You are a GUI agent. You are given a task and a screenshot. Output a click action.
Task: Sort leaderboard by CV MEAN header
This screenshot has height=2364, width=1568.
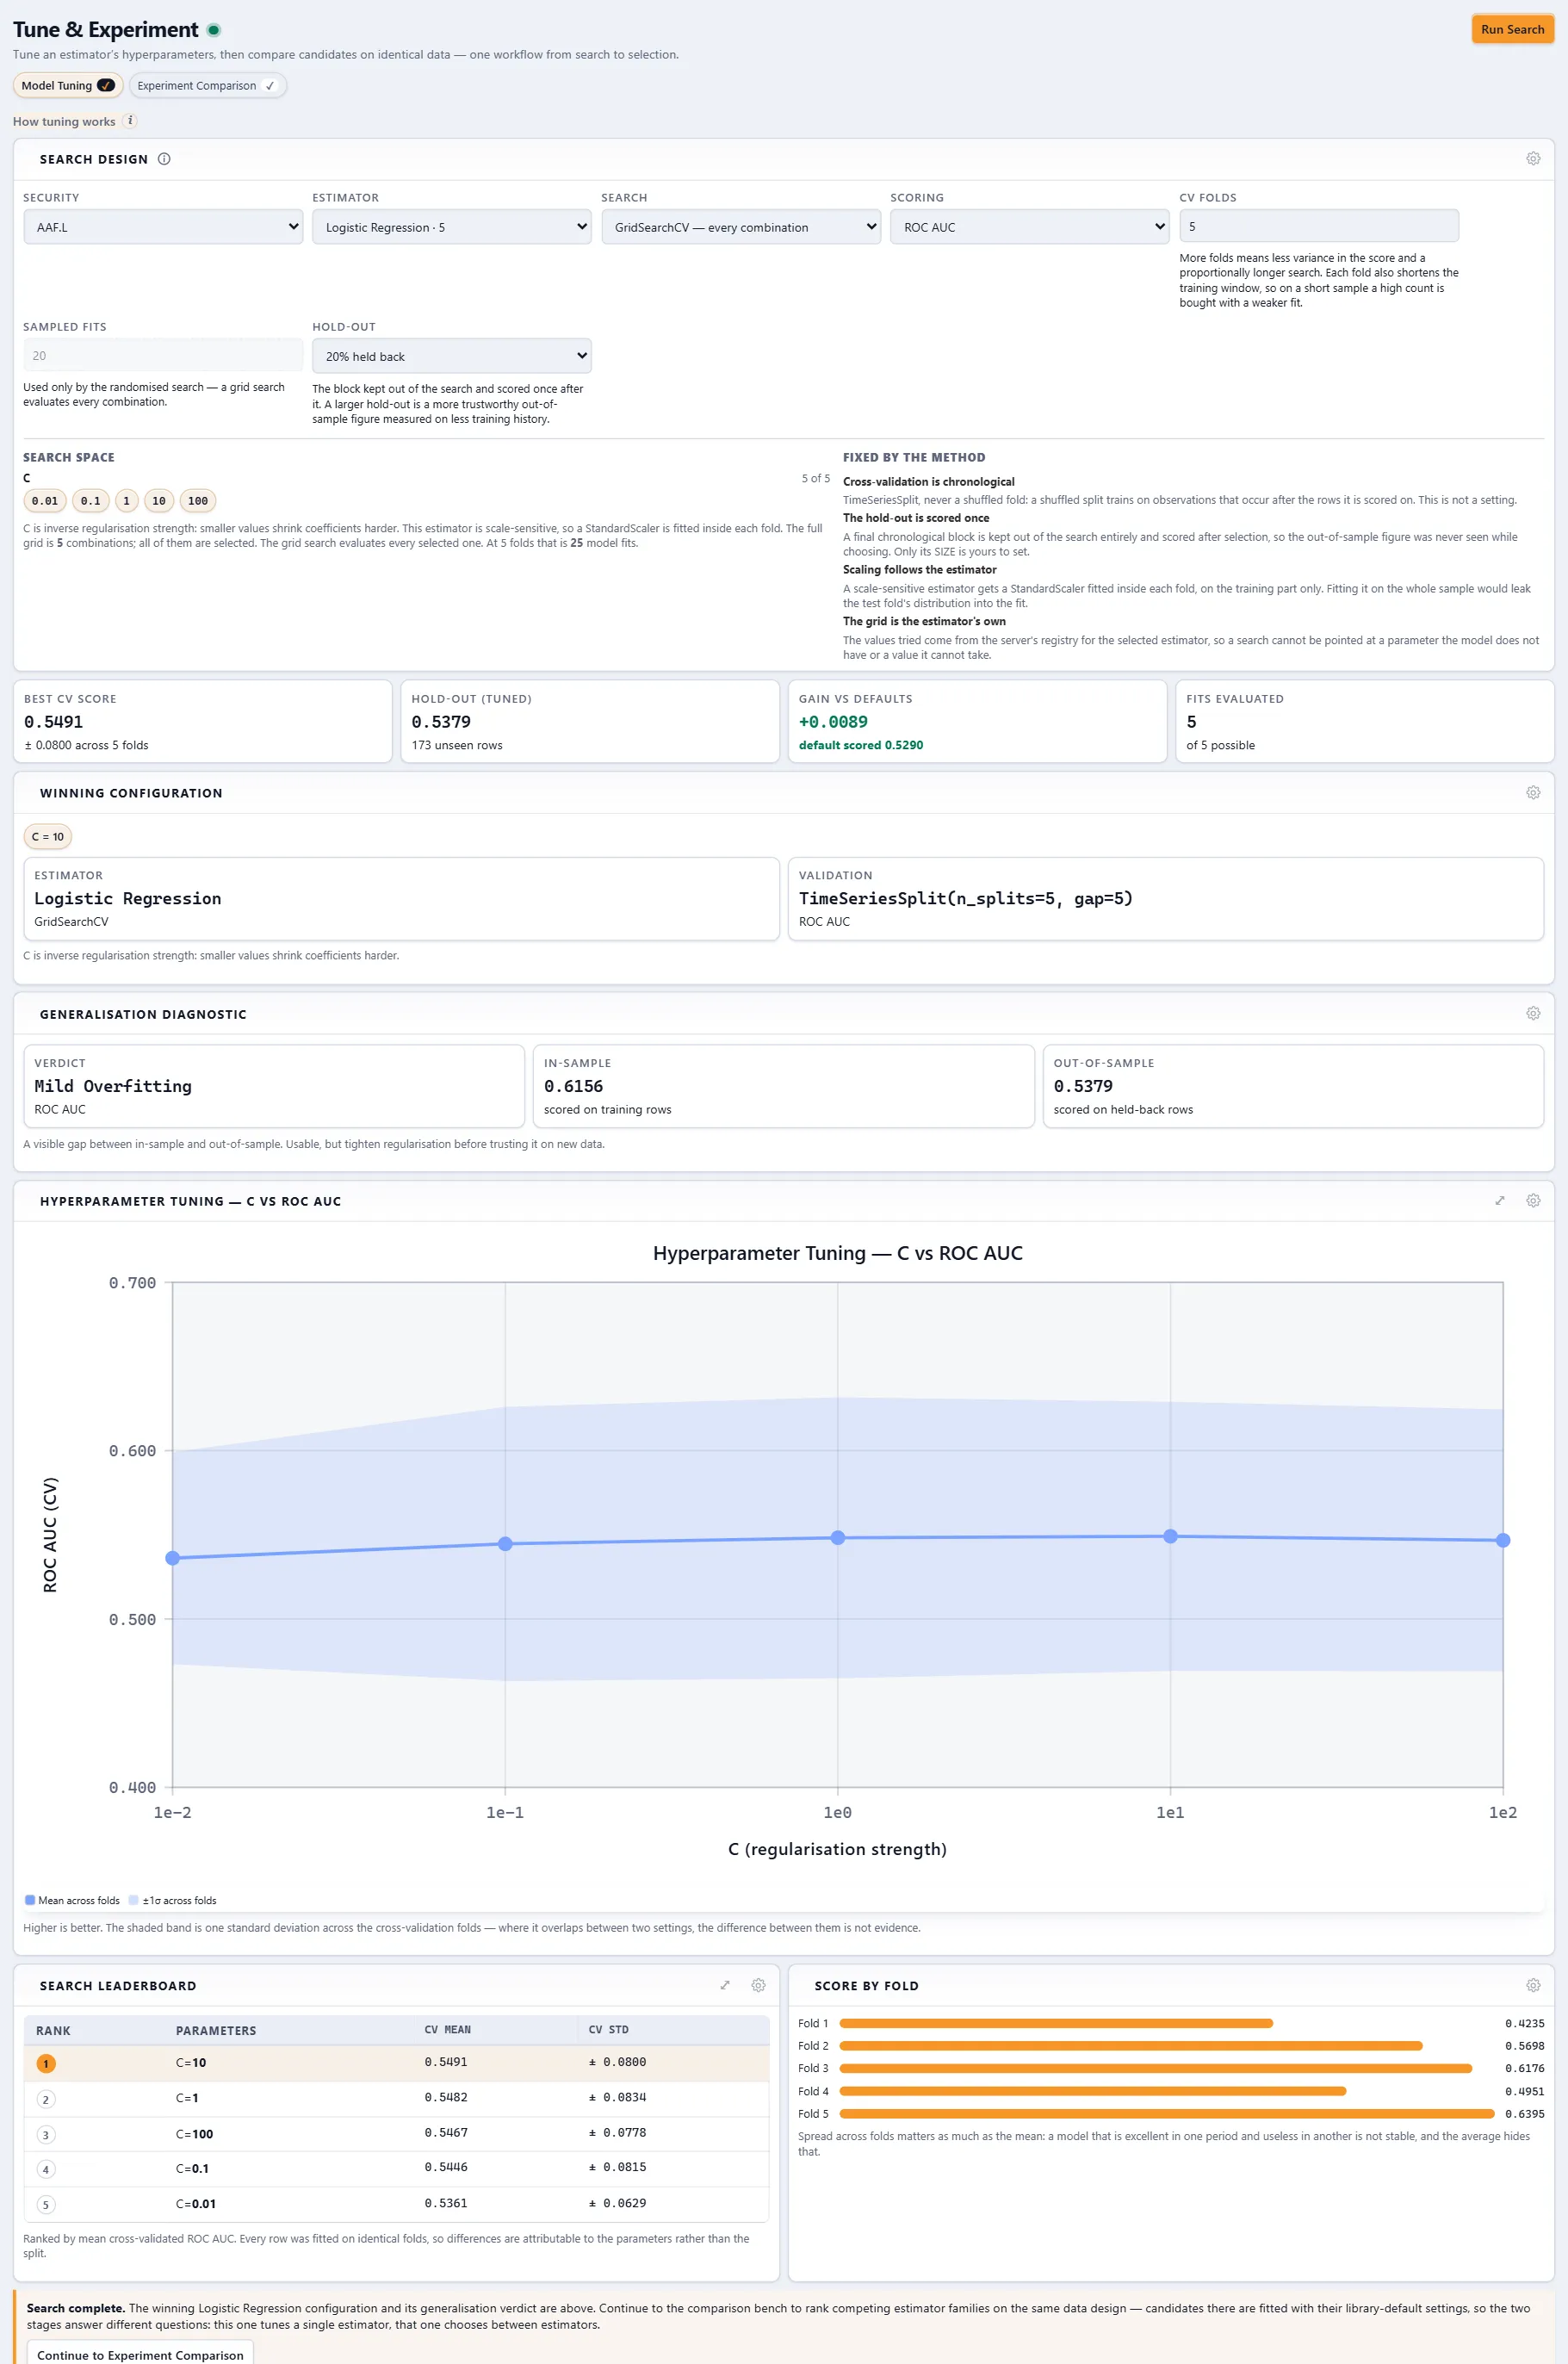point(447,2030)
